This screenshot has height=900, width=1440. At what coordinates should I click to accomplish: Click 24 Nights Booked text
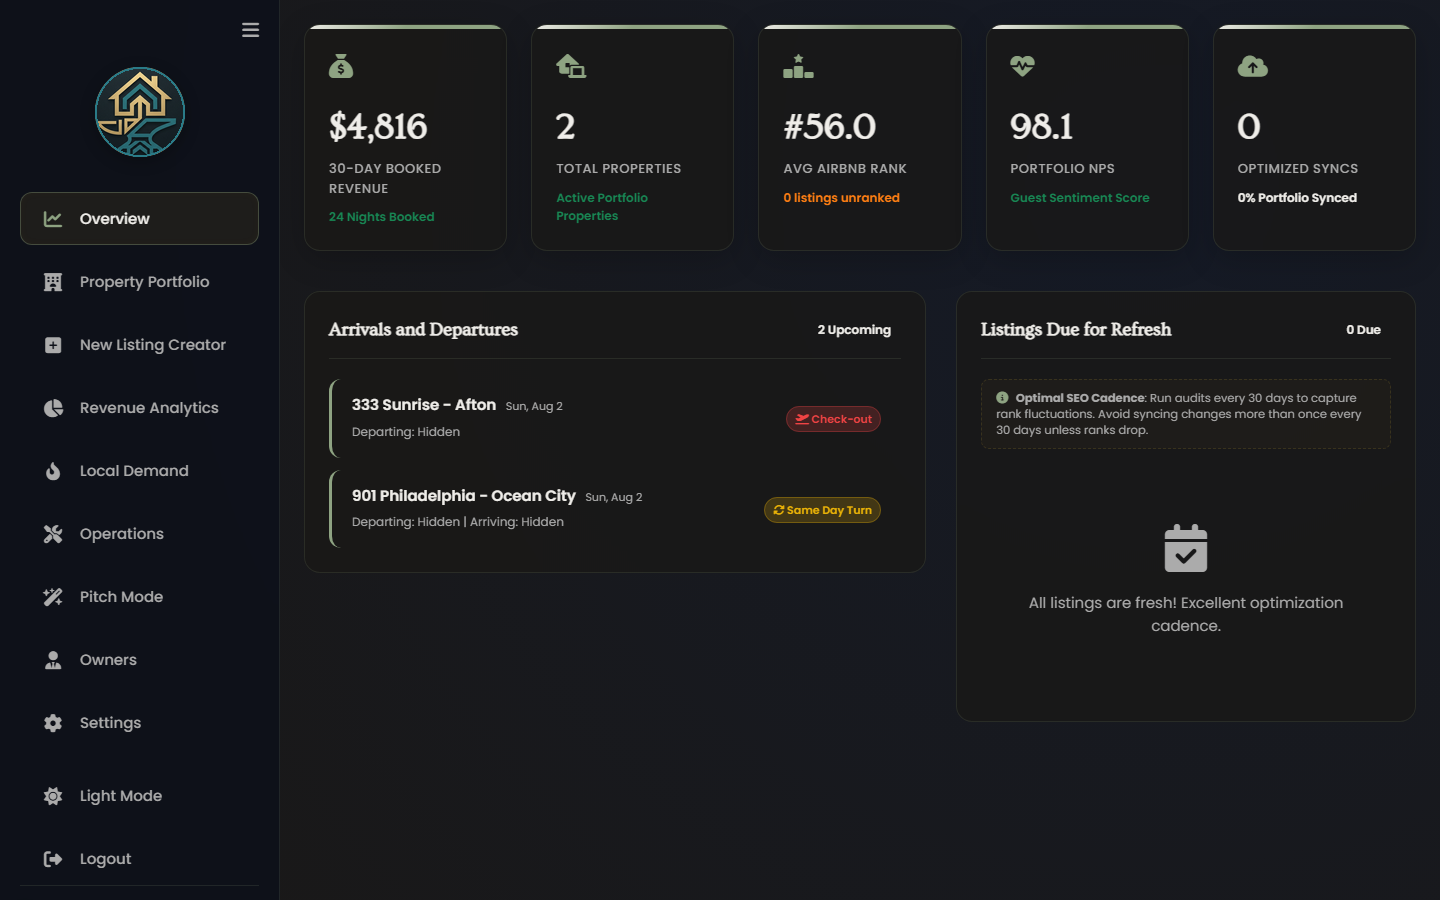click(x=381, y=217)
